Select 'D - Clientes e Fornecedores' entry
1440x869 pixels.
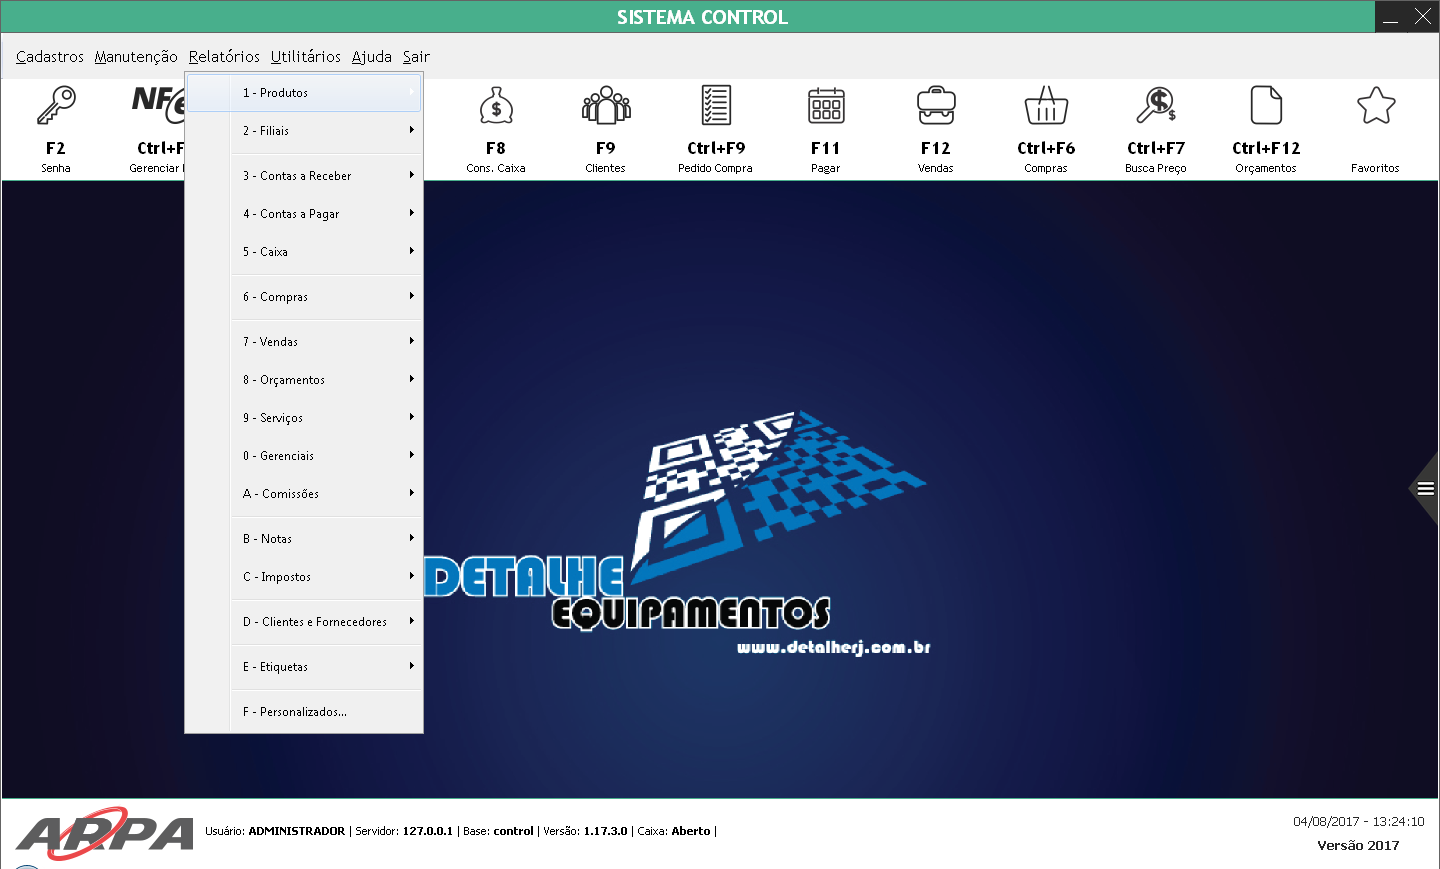tap(304, 622)
